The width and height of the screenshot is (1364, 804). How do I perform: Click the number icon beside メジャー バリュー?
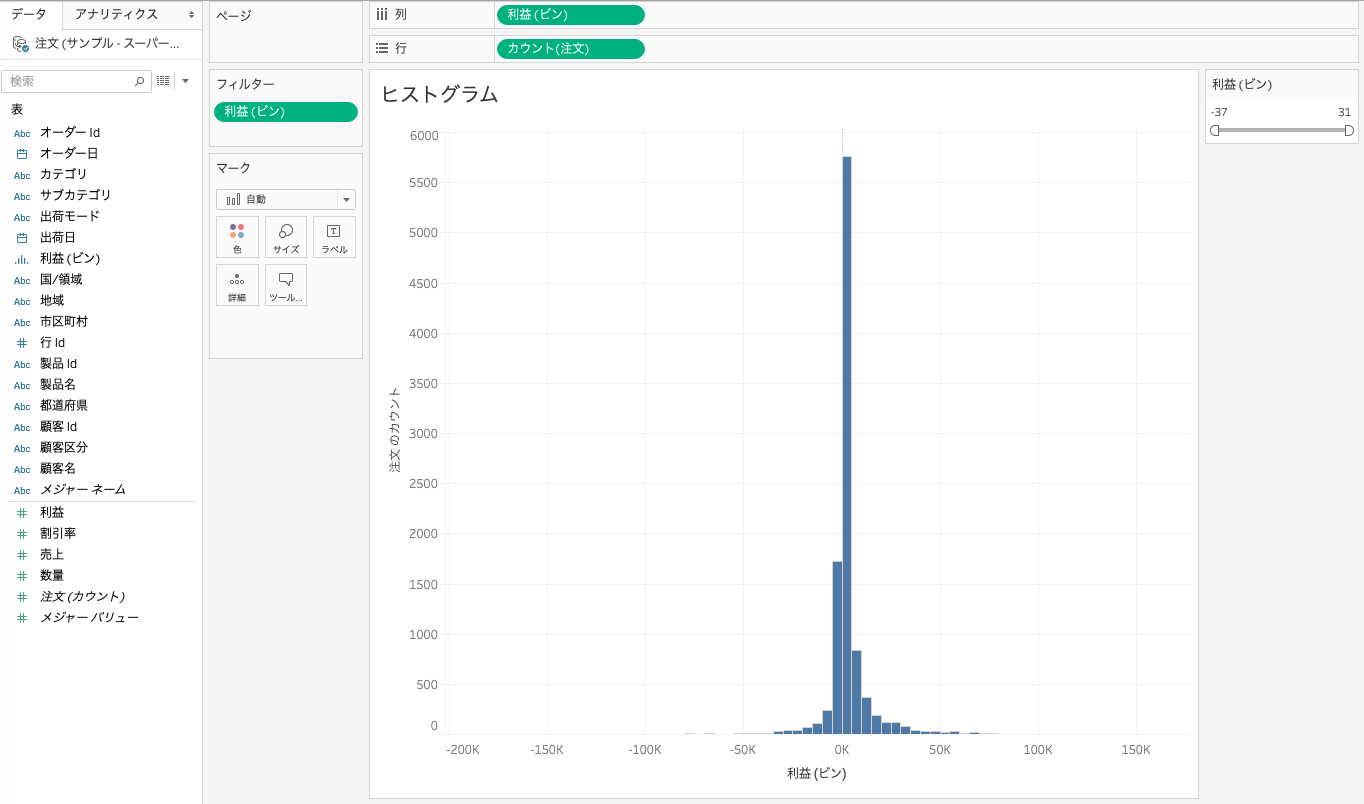click(x=22, y=618)
